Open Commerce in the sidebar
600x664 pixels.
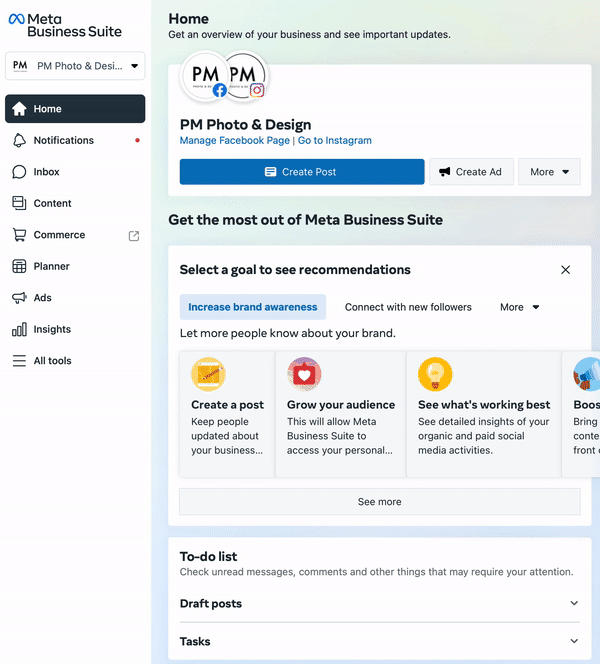pos(75,235)
